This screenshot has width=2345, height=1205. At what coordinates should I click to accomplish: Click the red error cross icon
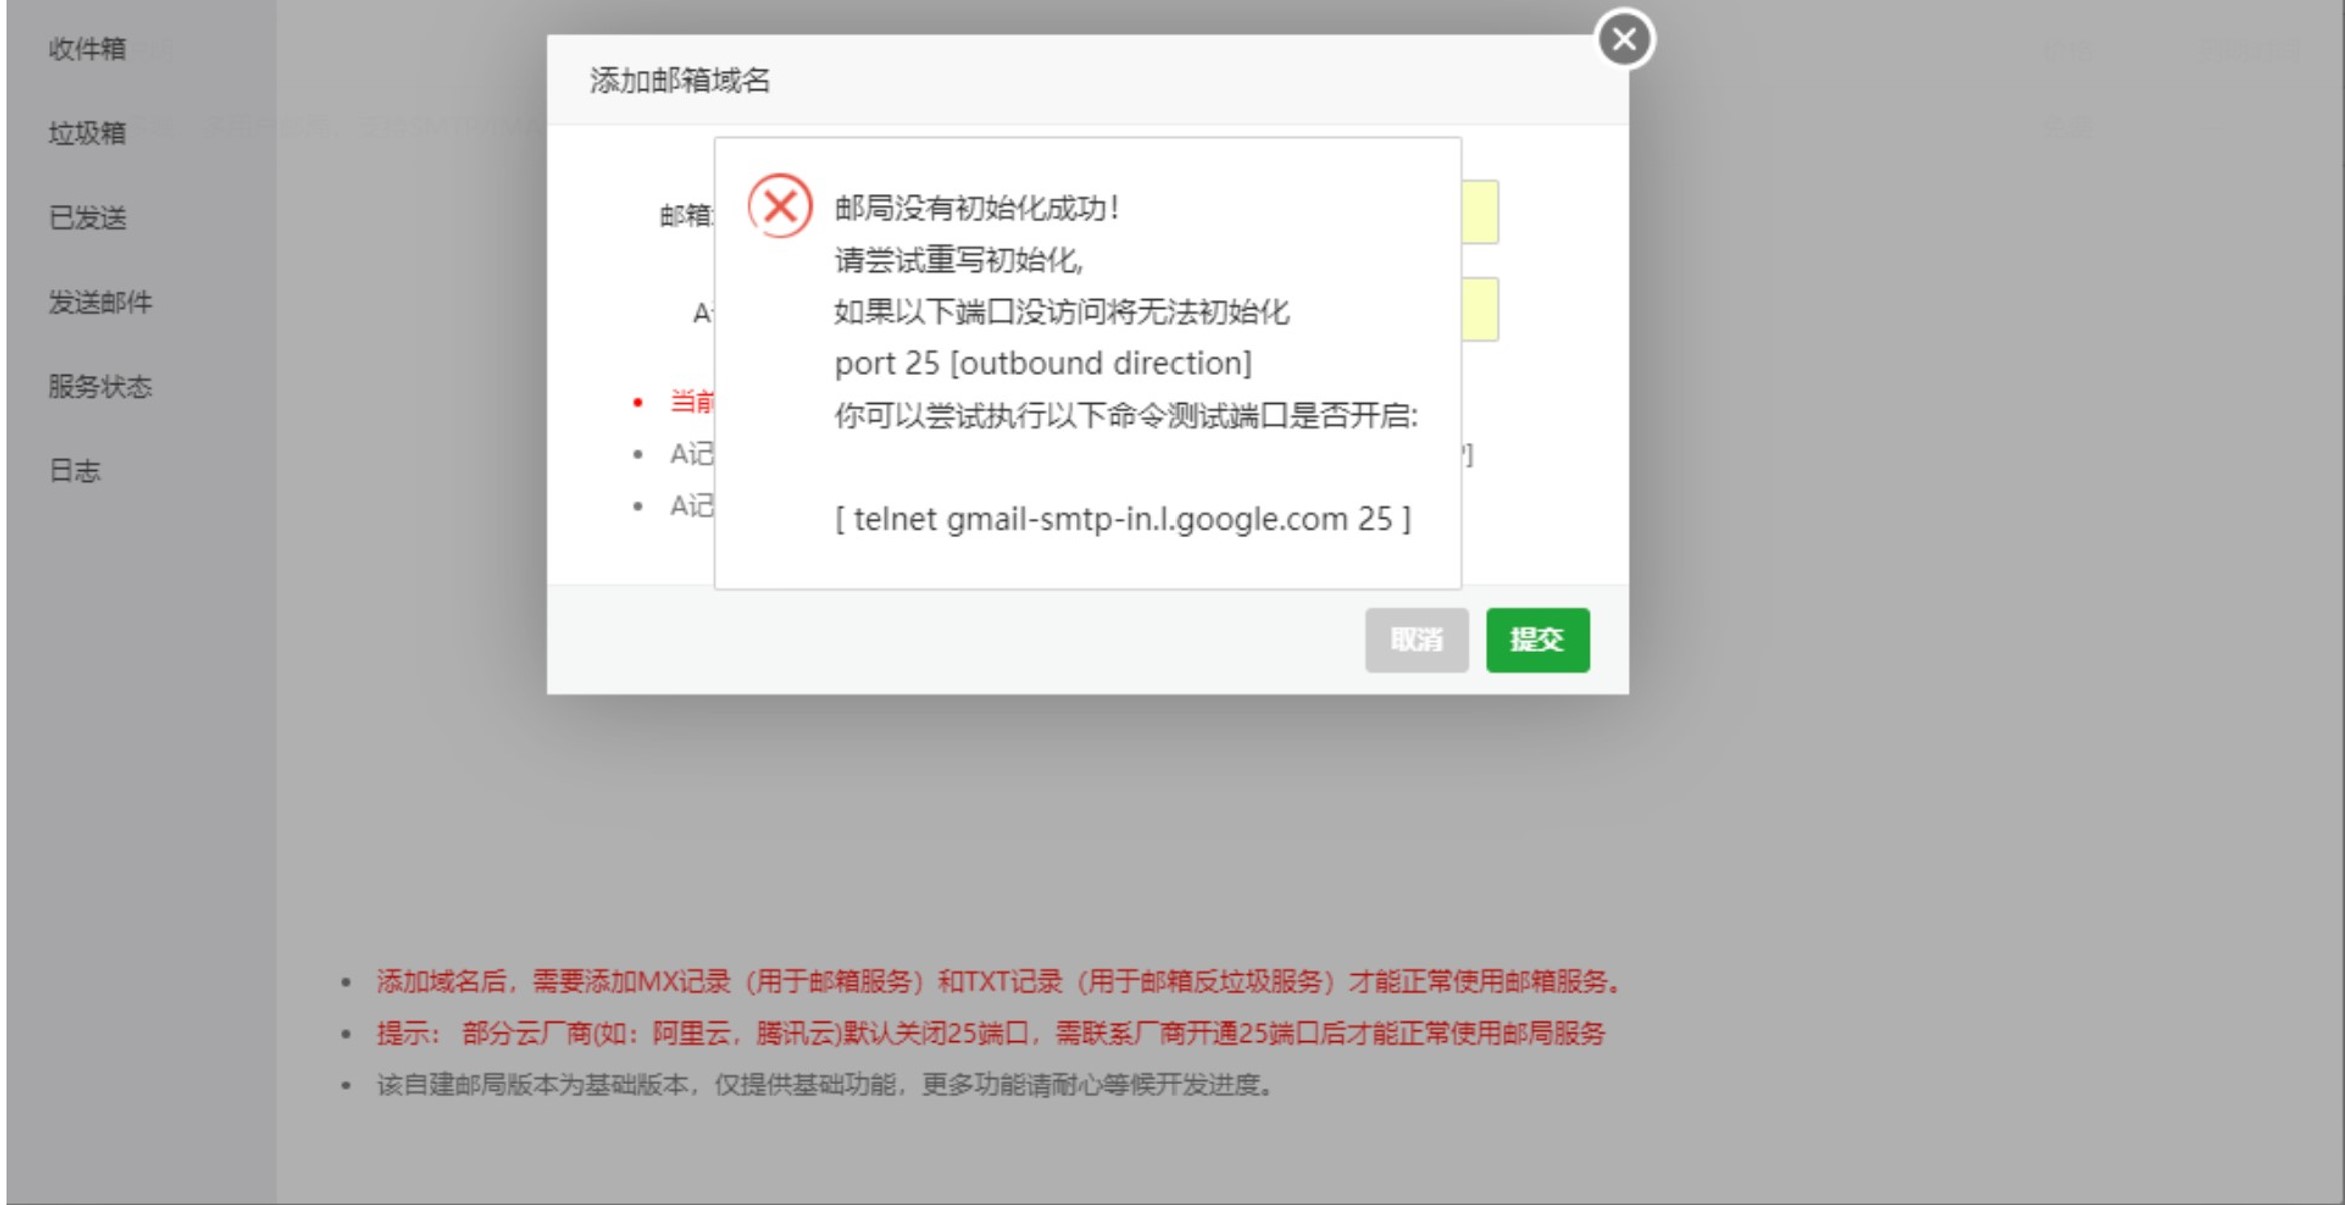click(781, 207)
